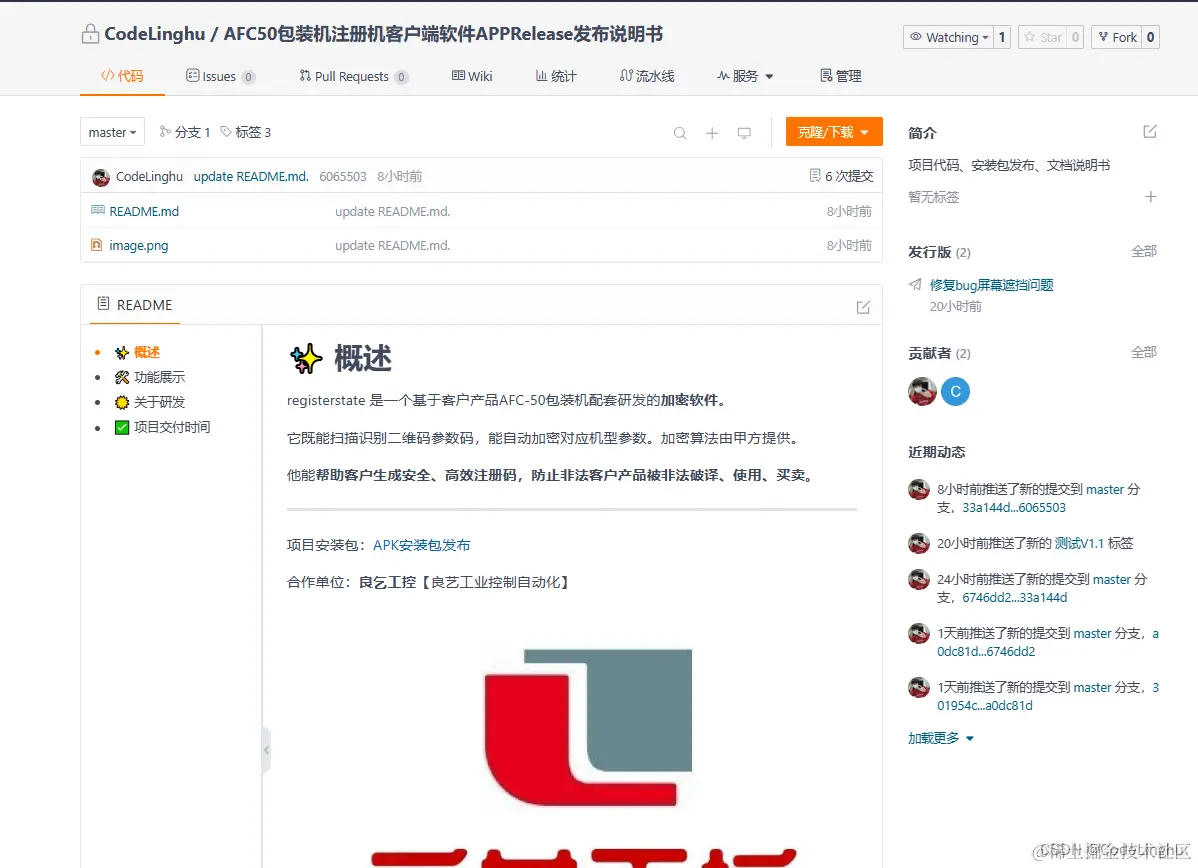This screenshot has height=868, width=1198.
Task: Click the blue C contributor avatar
Action: [x=956, y=391]
